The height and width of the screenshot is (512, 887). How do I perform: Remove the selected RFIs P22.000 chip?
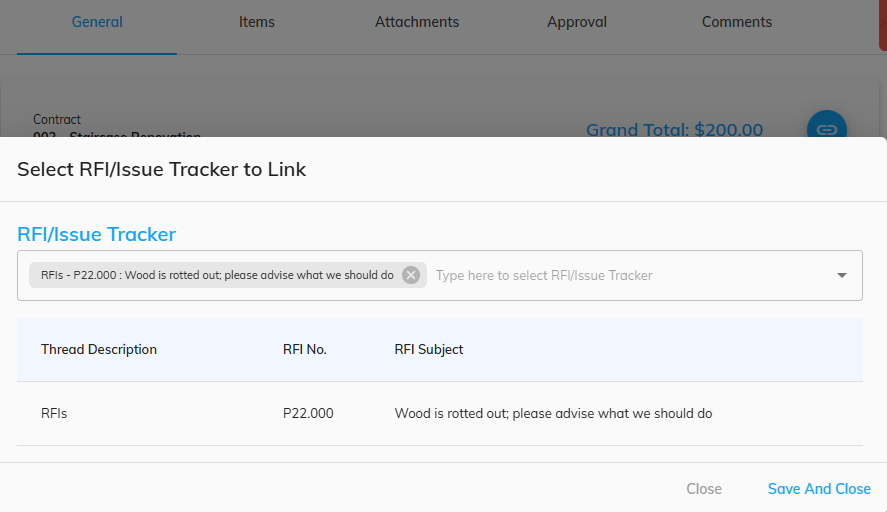[x=411, y=275]
